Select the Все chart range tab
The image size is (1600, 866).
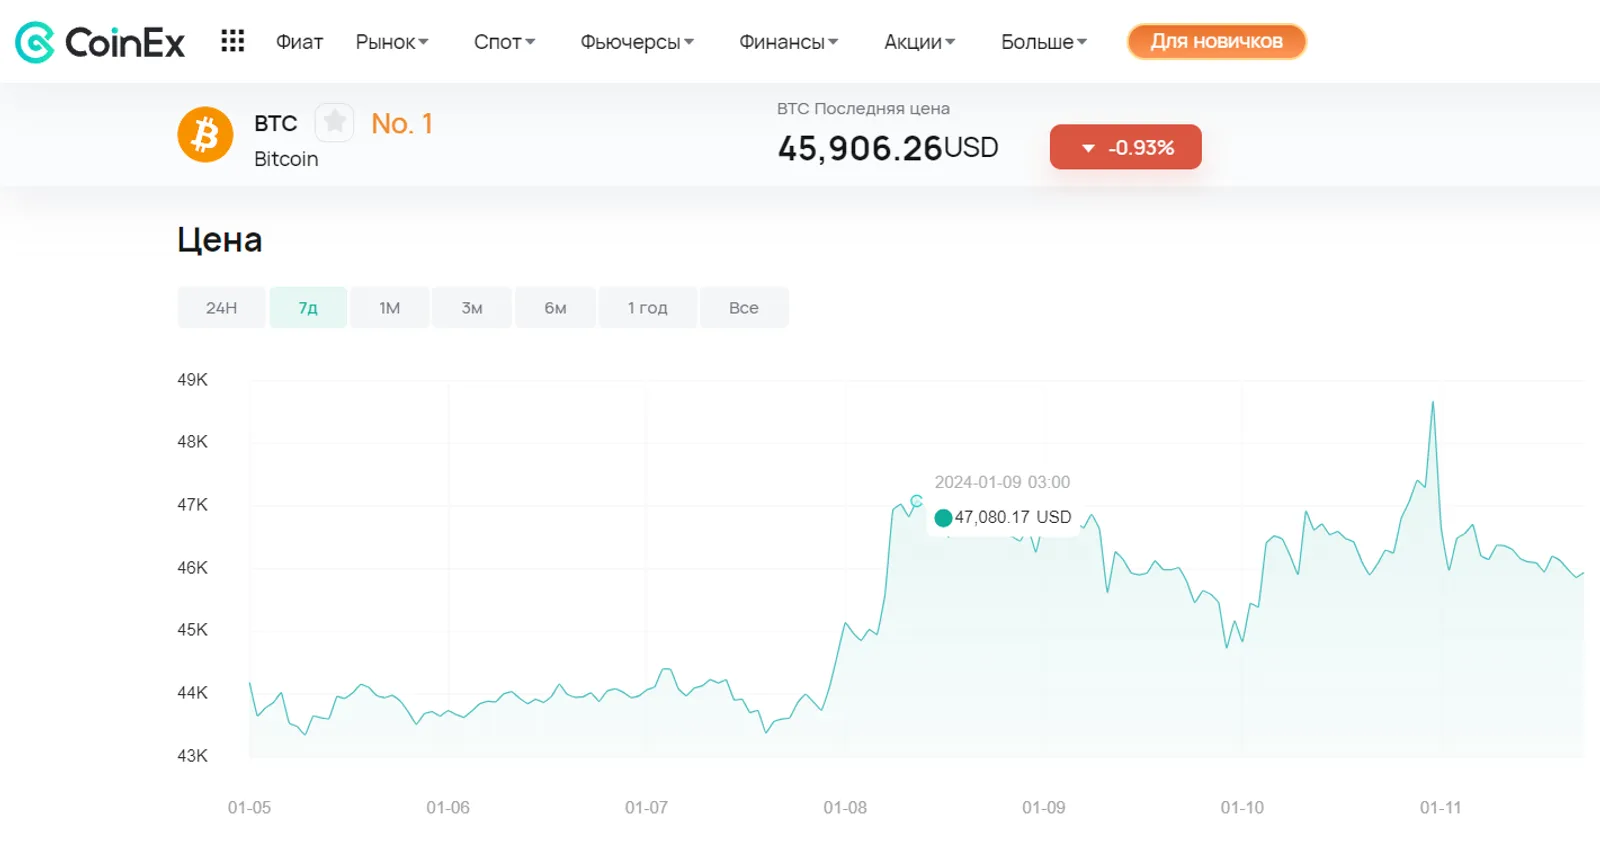(744, 307)
